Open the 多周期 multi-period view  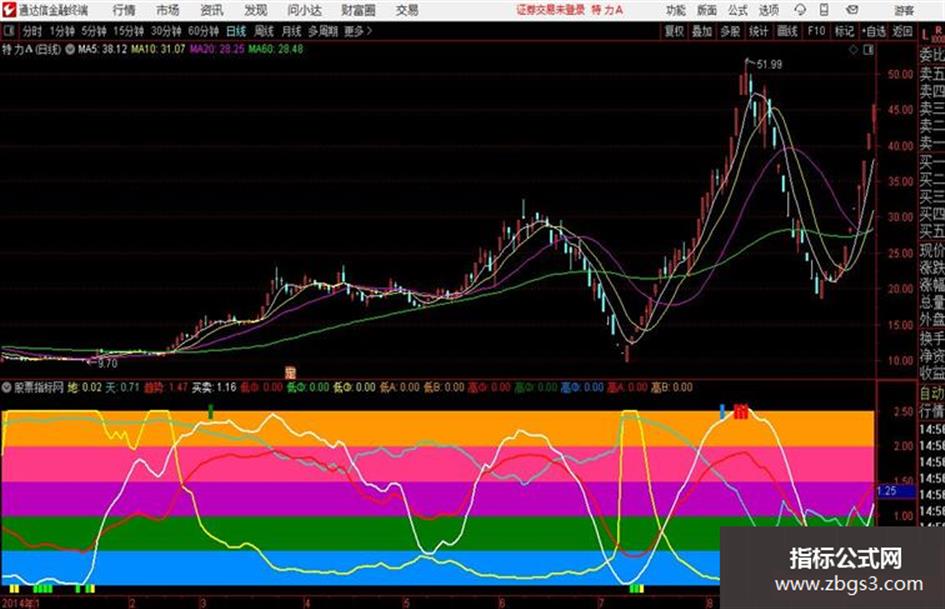pos(322,31)
